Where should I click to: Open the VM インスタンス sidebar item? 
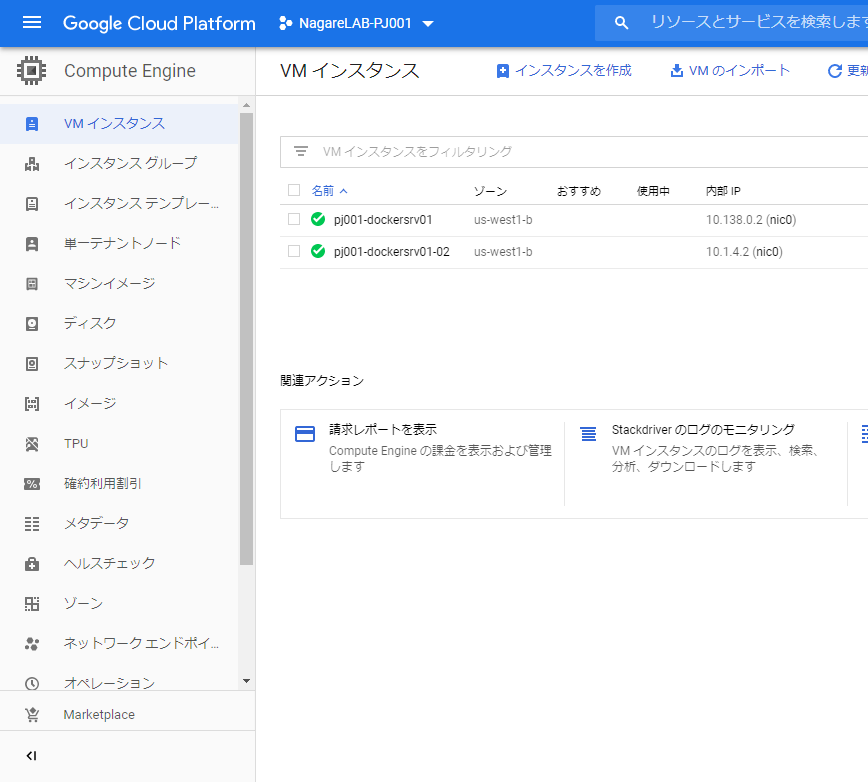point(119,124)
